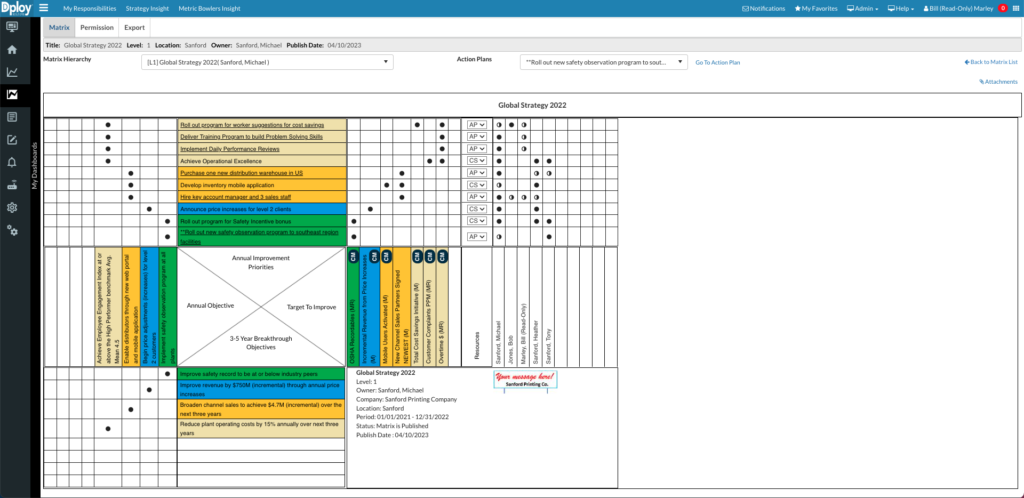Click the bell alerts icon in sidebar

(x=12, y=162)
